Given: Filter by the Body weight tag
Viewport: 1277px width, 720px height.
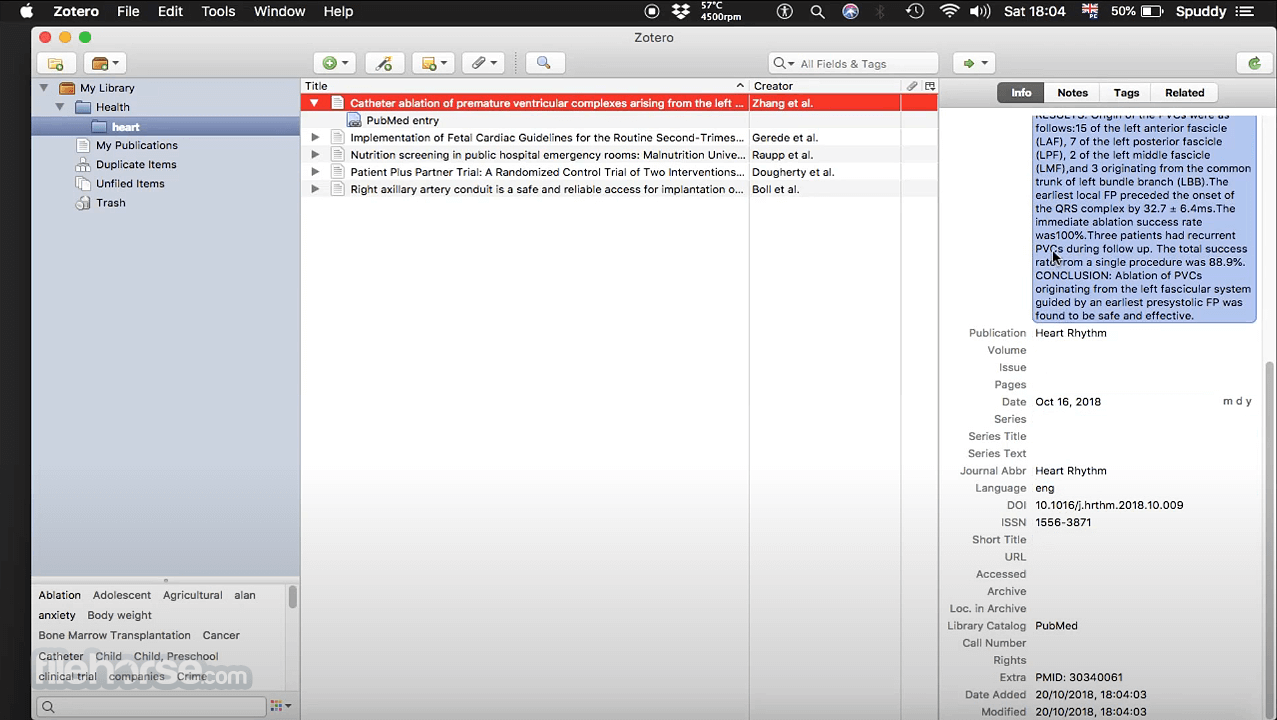Looking at the screenshot, I should coord(119,616).
